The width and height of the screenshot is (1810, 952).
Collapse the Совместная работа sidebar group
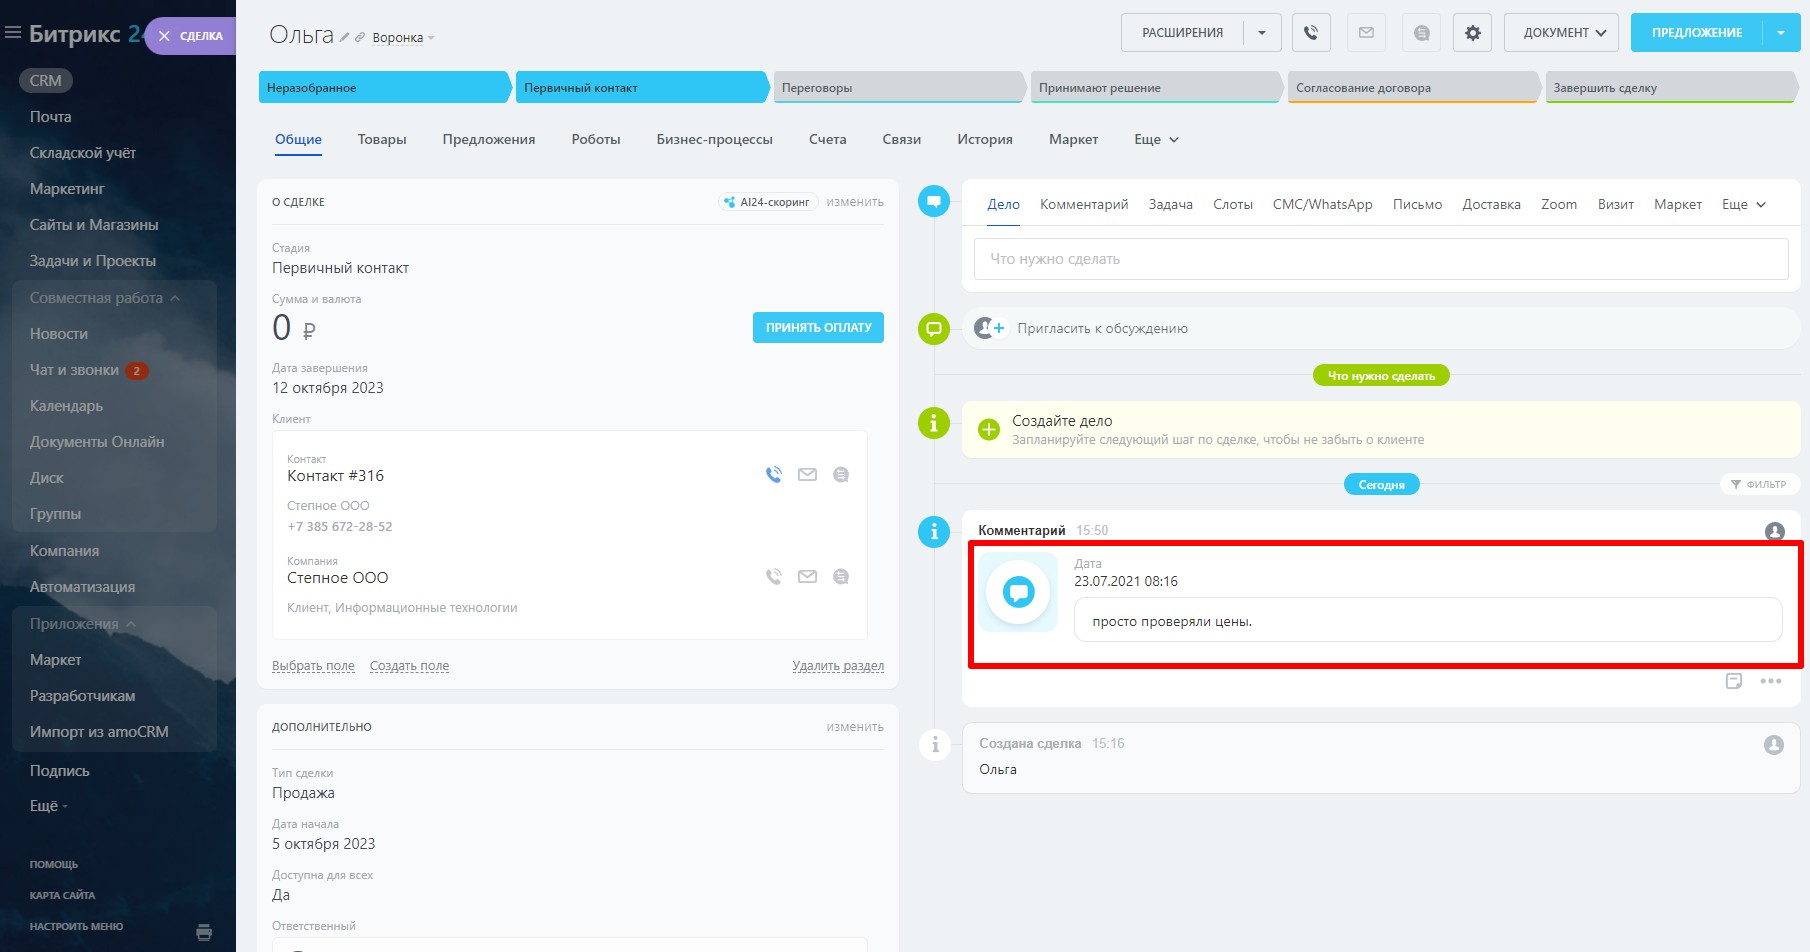[105, 298]
